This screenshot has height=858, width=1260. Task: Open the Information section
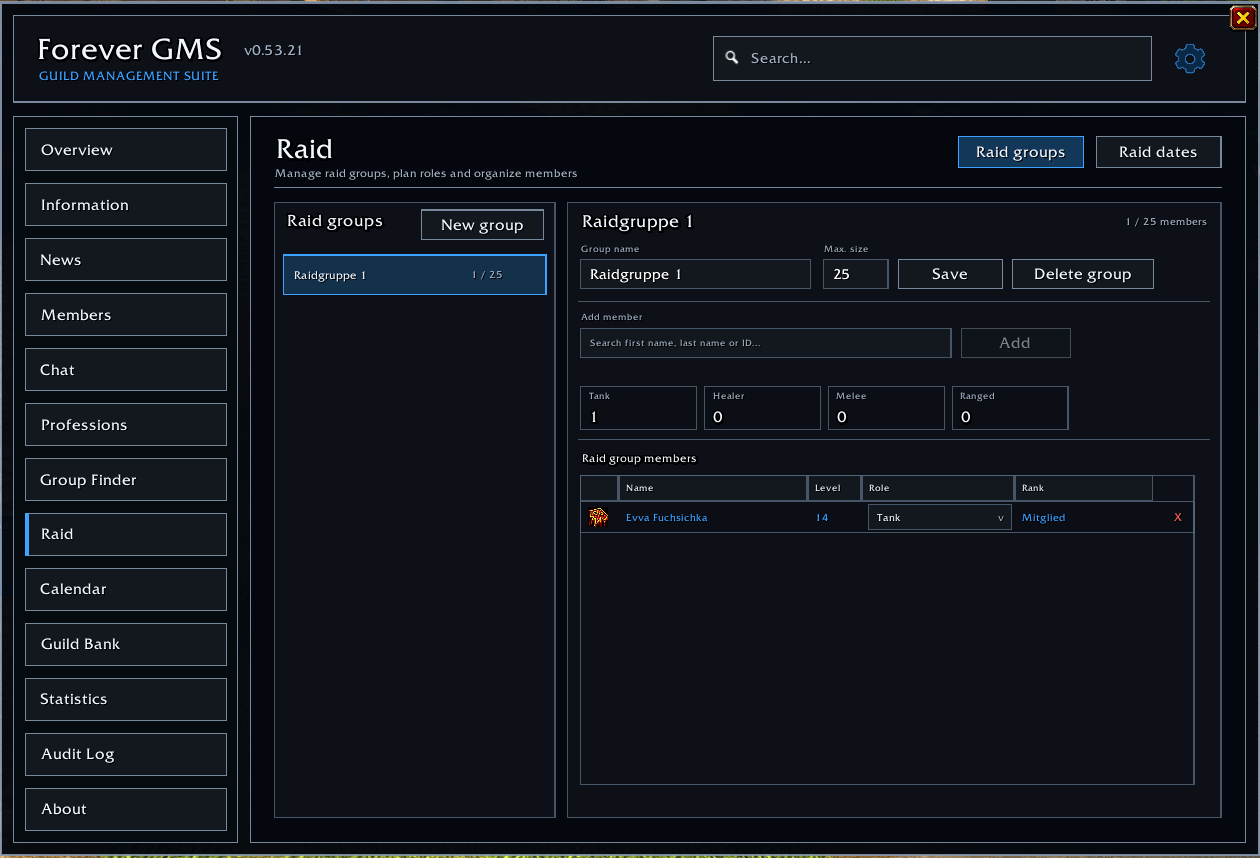point(126,205)
